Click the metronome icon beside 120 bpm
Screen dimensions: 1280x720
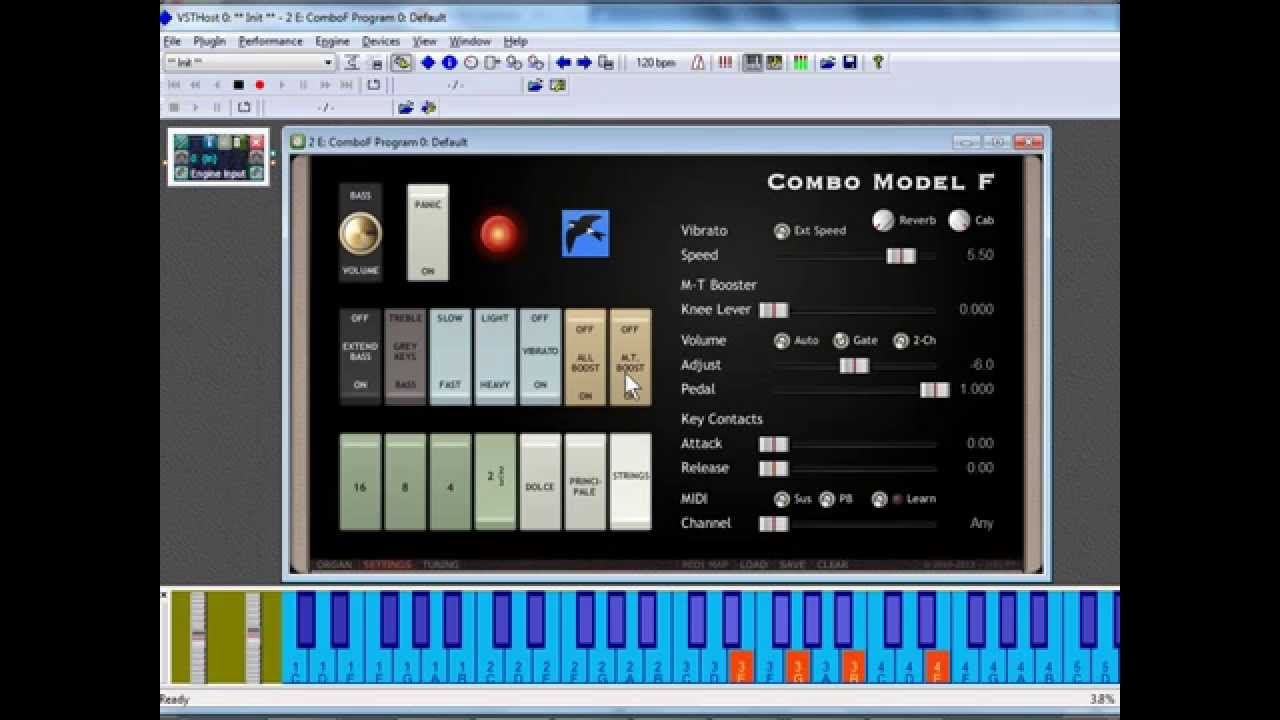(x=698, y=62)
